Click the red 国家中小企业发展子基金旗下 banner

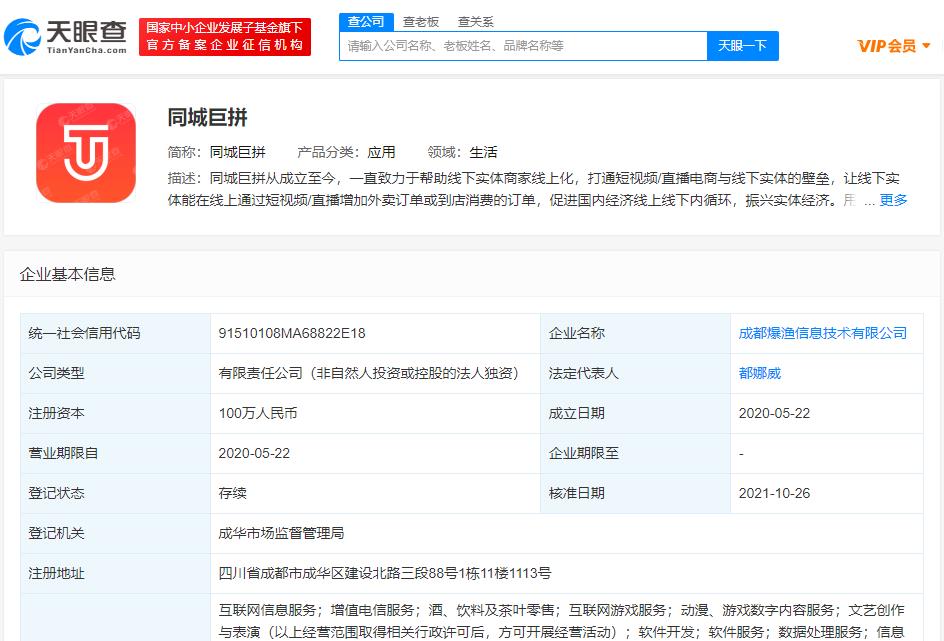(x=225, y=37)
